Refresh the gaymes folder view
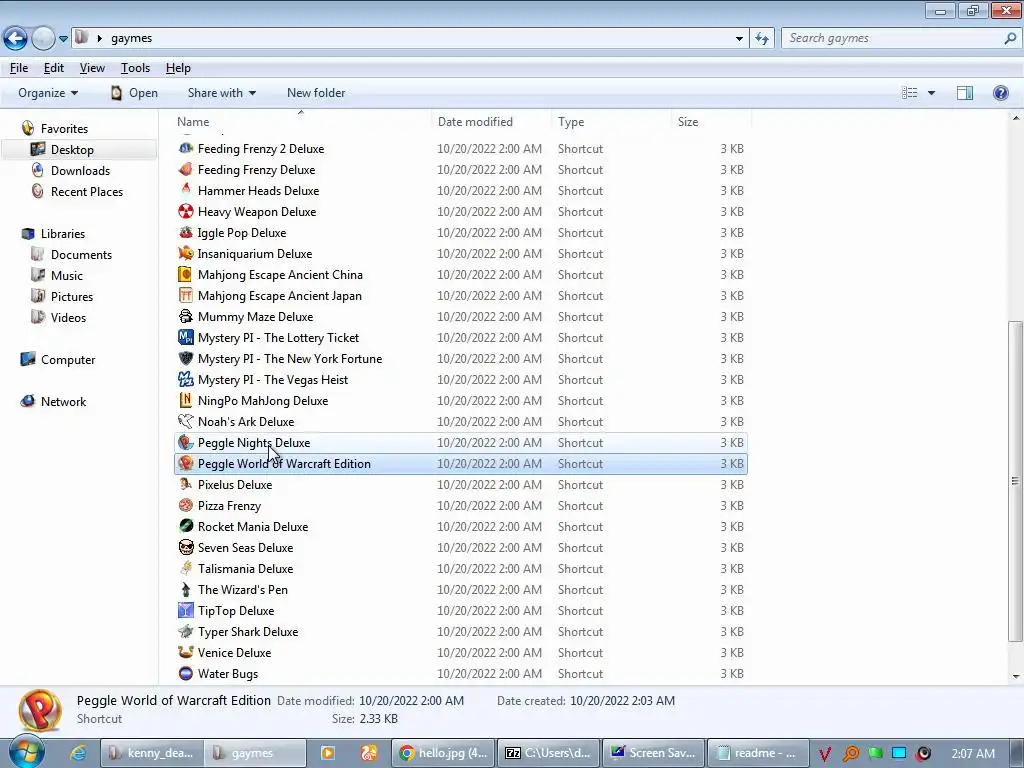1024x768 pixels. 761,39
